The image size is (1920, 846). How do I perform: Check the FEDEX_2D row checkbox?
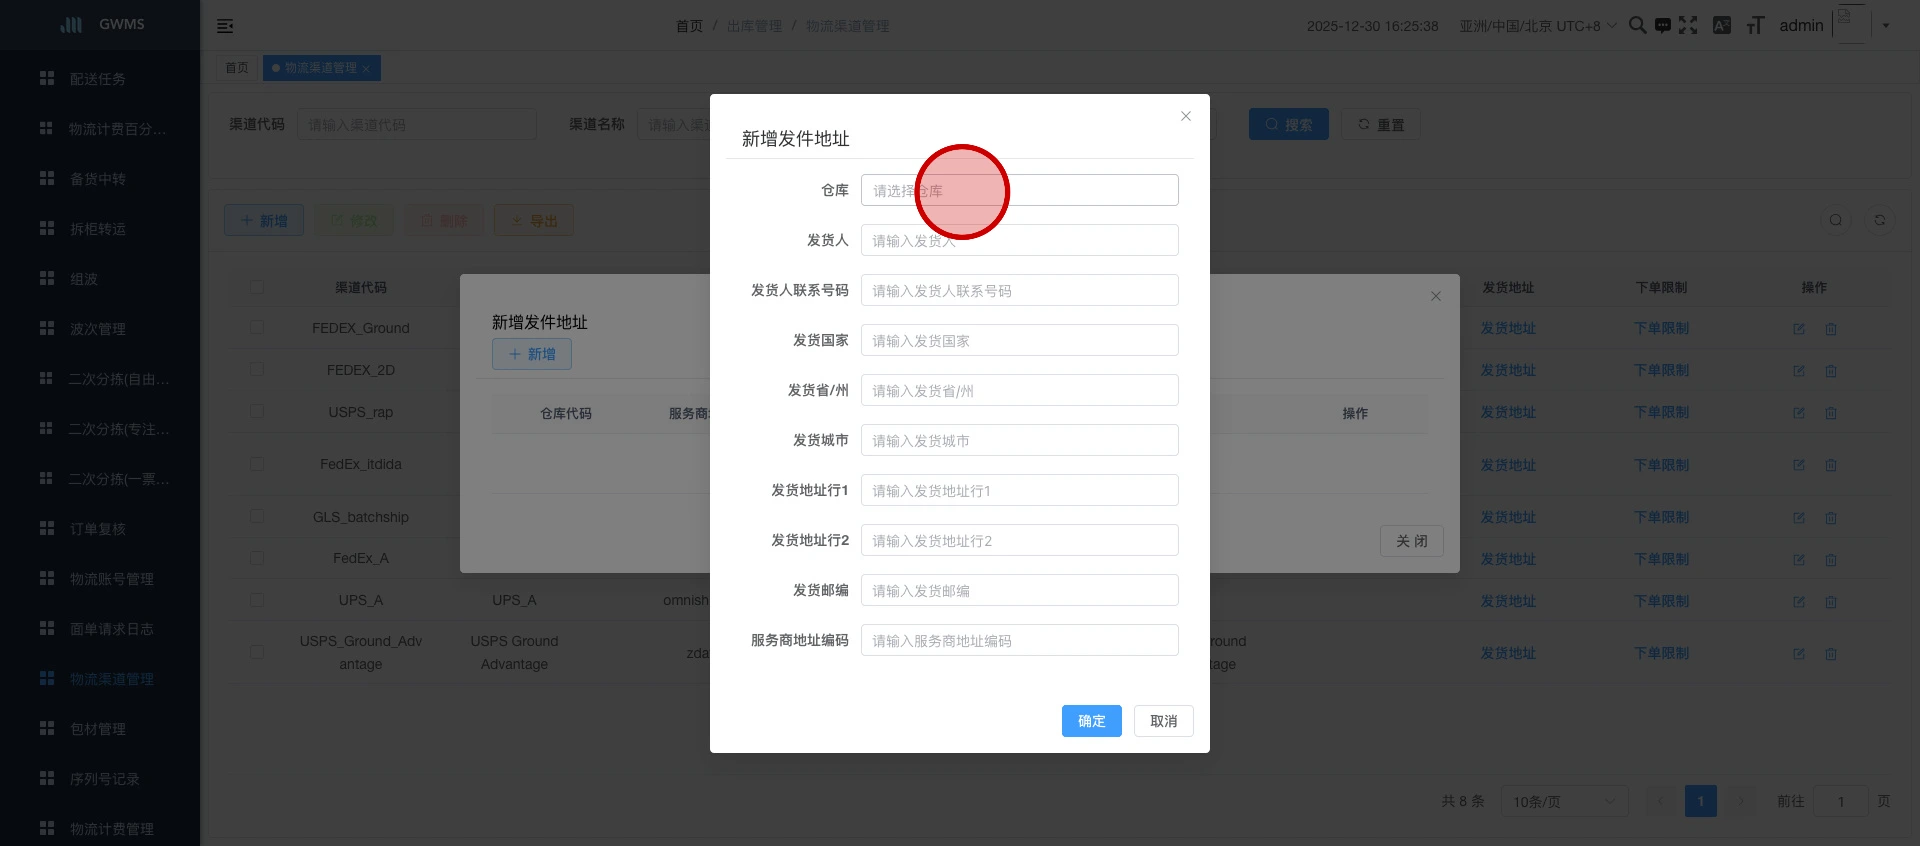point(257,370)
